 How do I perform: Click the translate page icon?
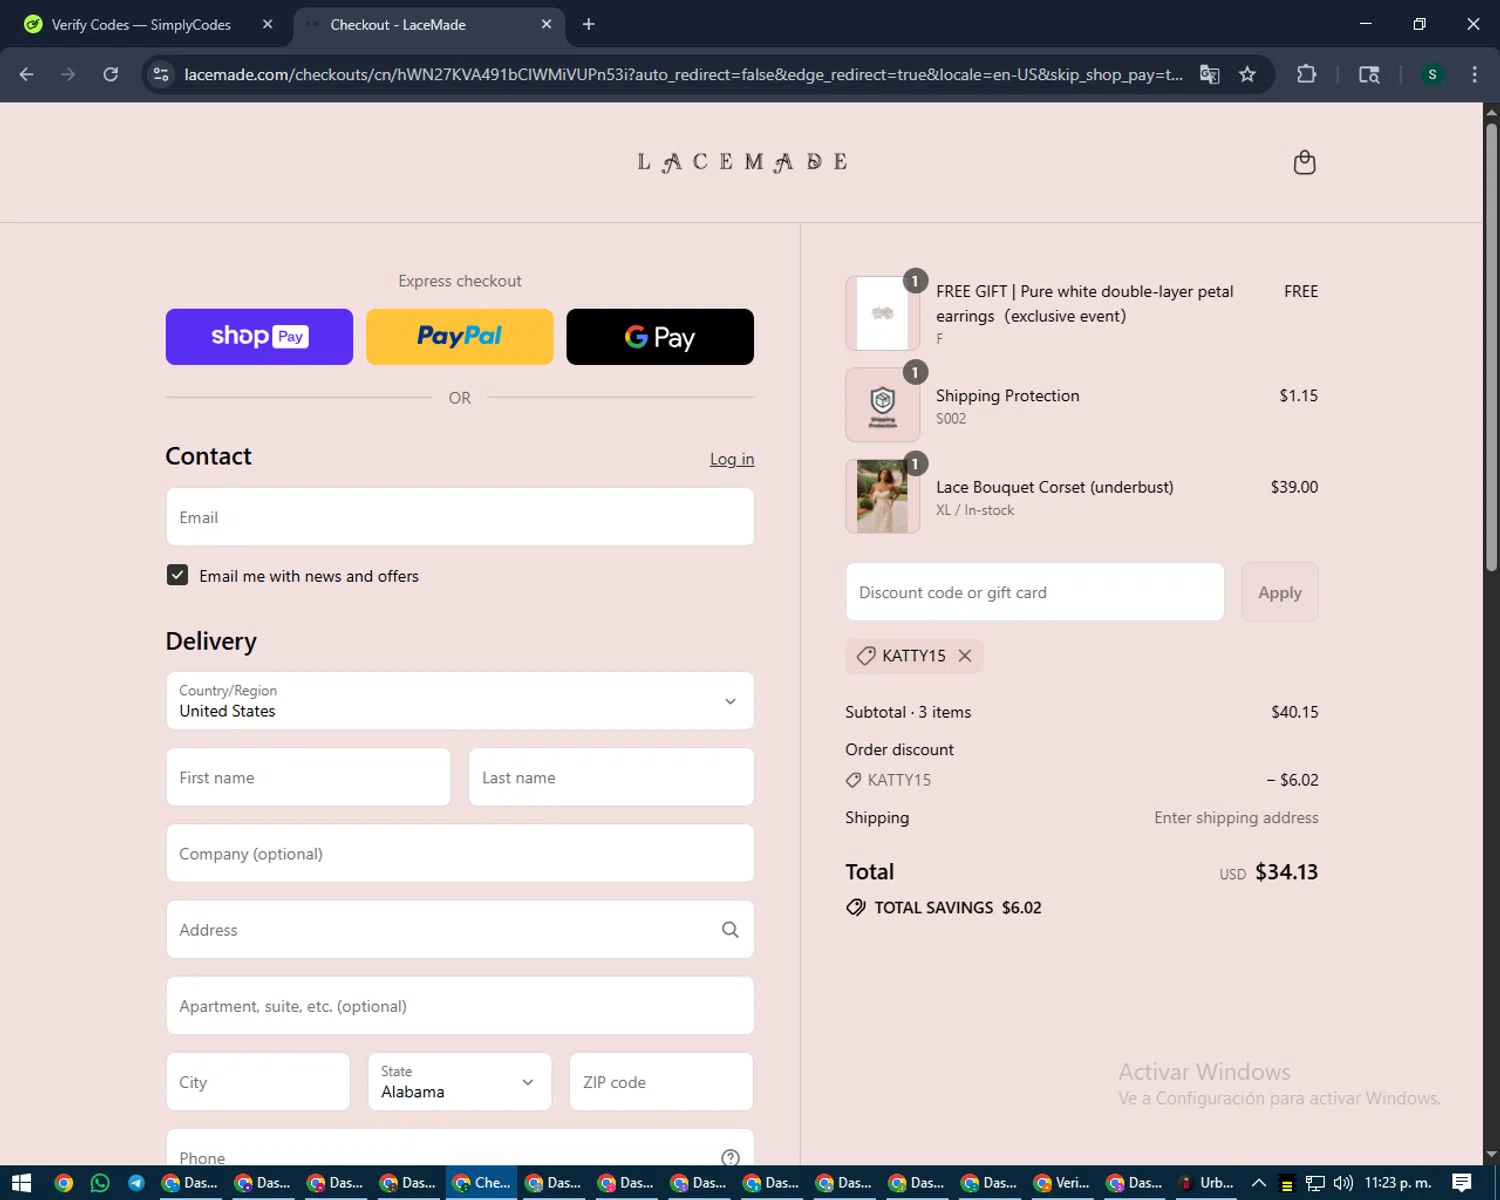(x=1209, y=74)
